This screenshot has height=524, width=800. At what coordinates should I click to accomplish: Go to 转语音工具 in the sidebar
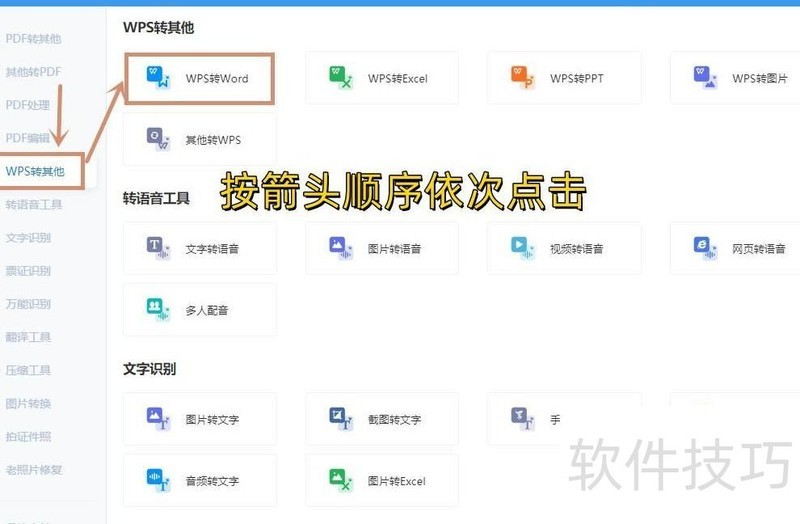click(34, 205)
